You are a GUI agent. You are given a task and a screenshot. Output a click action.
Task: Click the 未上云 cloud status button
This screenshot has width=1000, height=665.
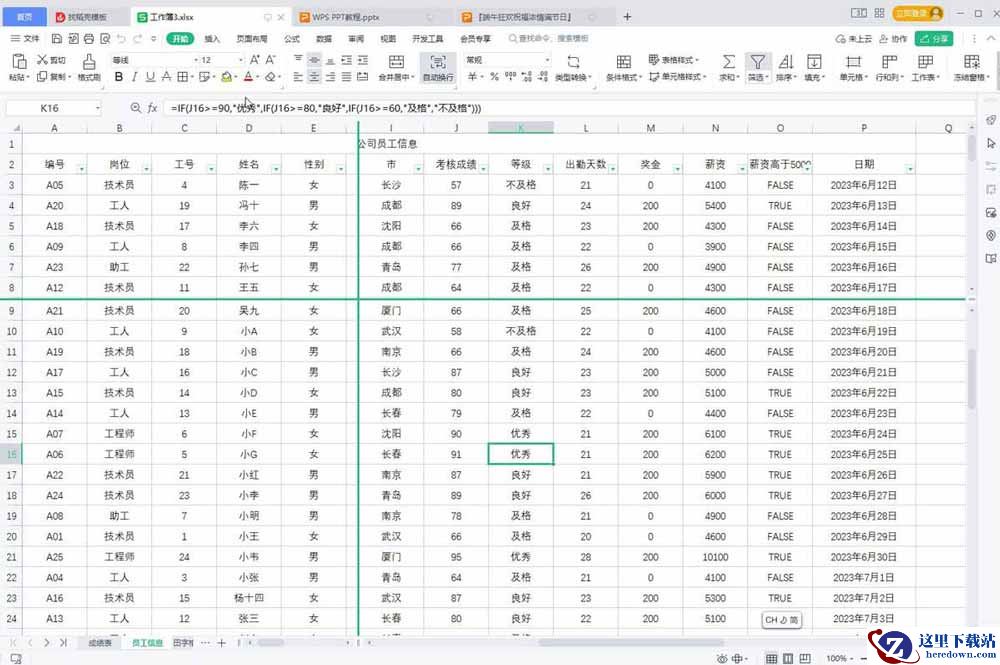point(853,39)
